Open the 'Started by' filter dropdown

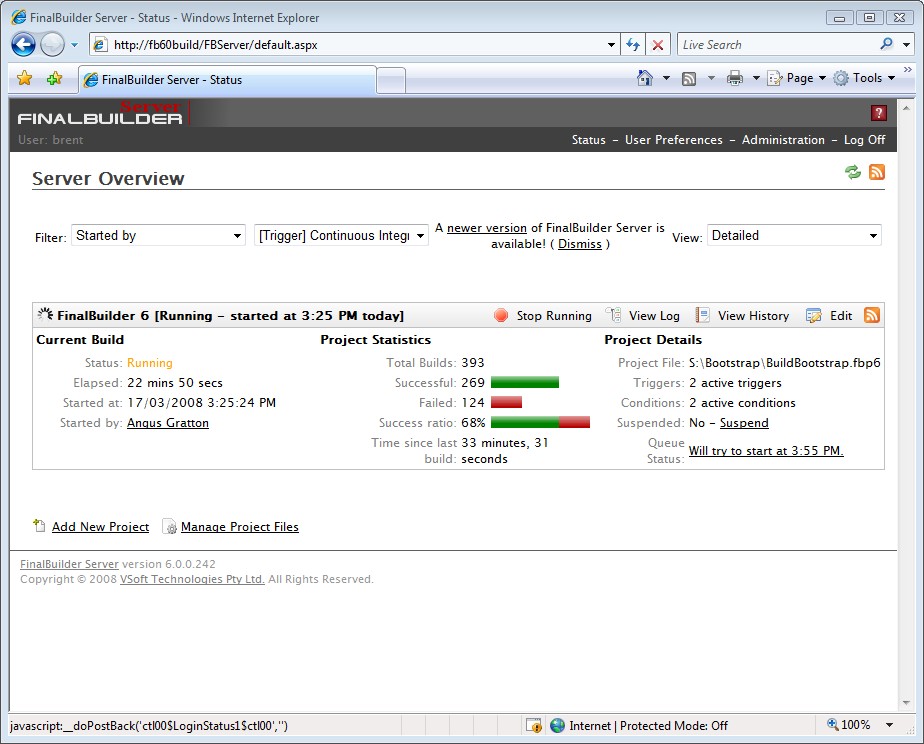pos(158,236)
